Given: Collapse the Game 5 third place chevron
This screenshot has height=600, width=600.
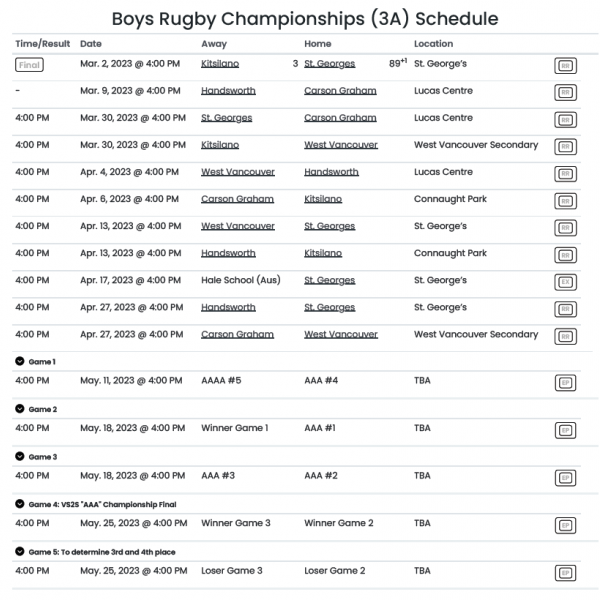Looking at the screenshot, I should coord(20,551).
